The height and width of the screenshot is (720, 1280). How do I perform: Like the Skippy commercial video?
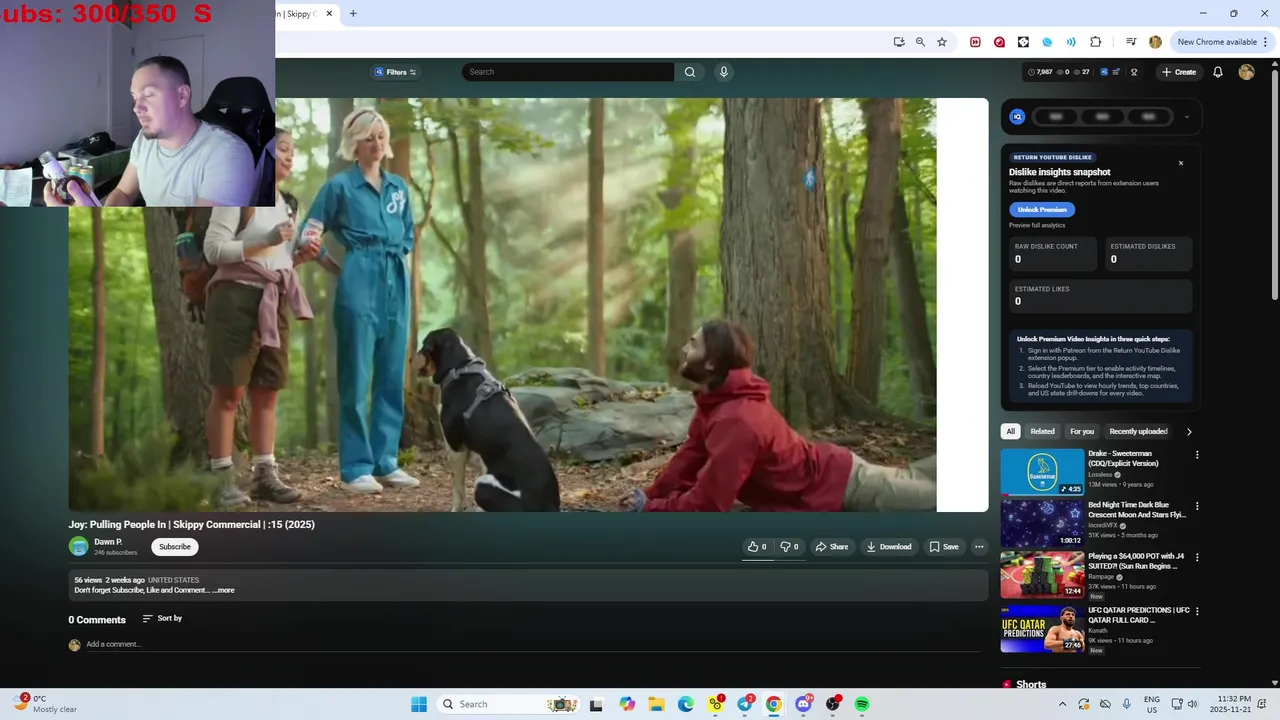pos(757,547)
